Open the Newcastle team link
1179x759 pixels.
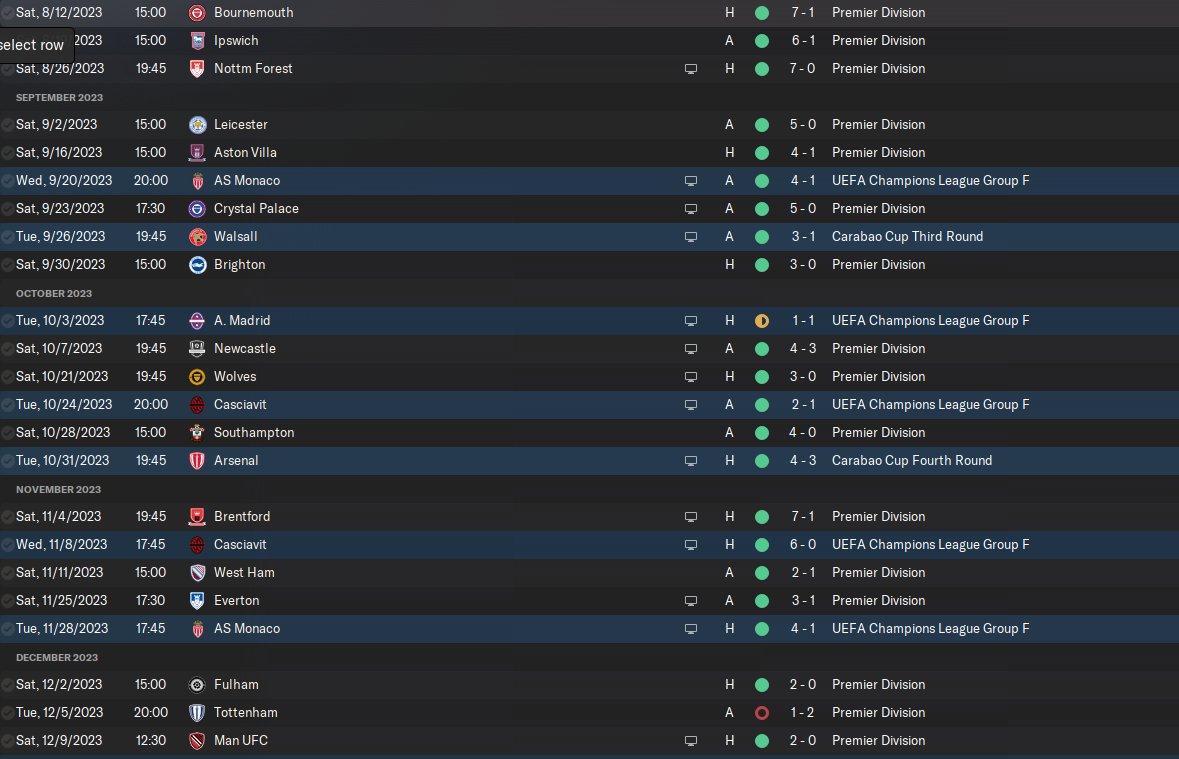(244, 349)
